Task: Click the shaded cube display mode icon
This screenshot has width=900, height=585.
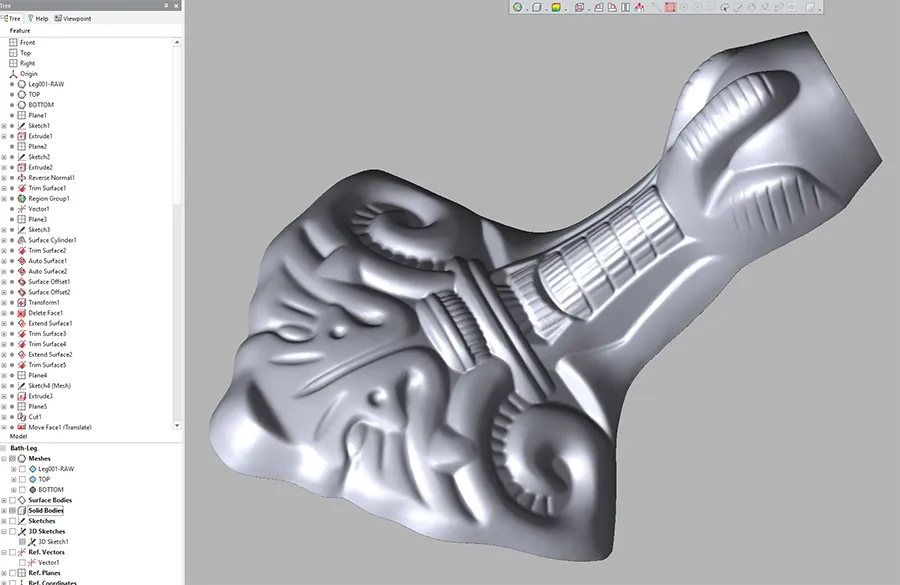Action: point(556,7)
